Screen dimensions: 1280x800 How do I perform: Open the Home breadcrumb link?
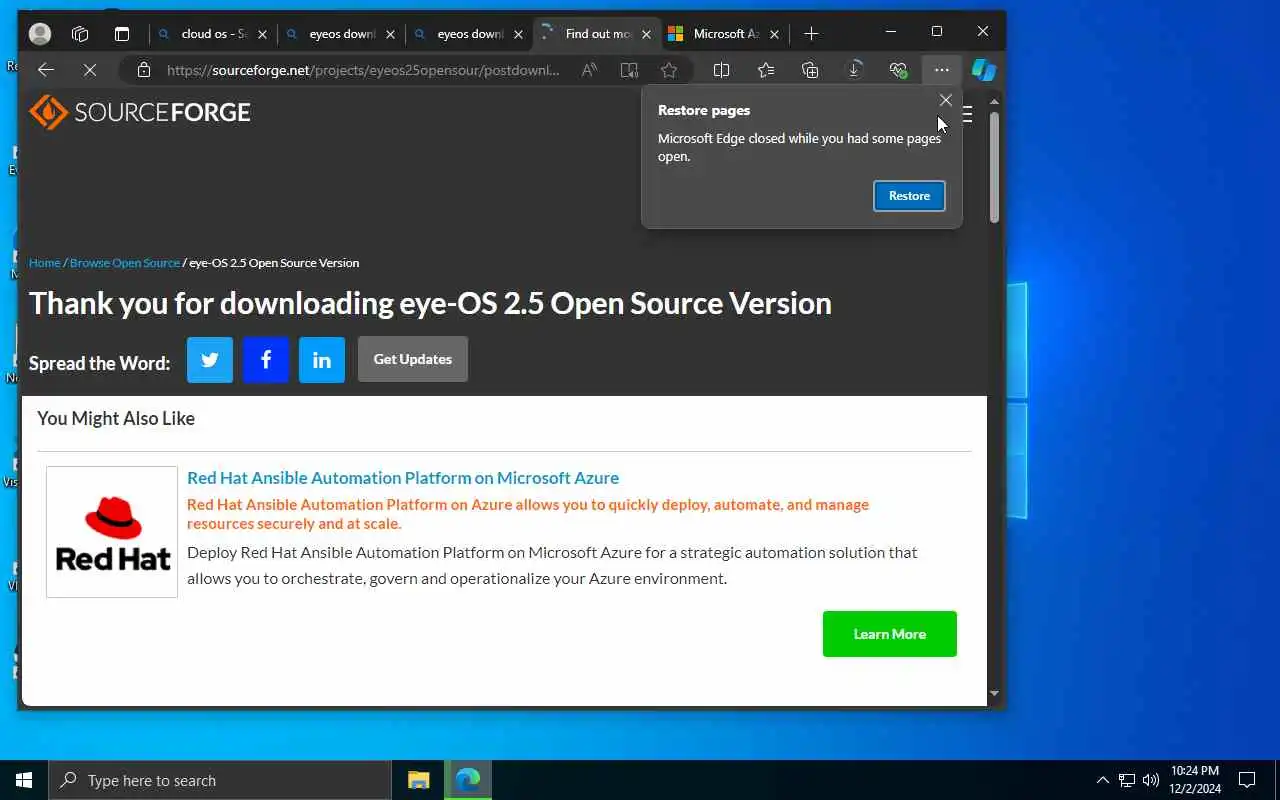click(x=45, y=263)
